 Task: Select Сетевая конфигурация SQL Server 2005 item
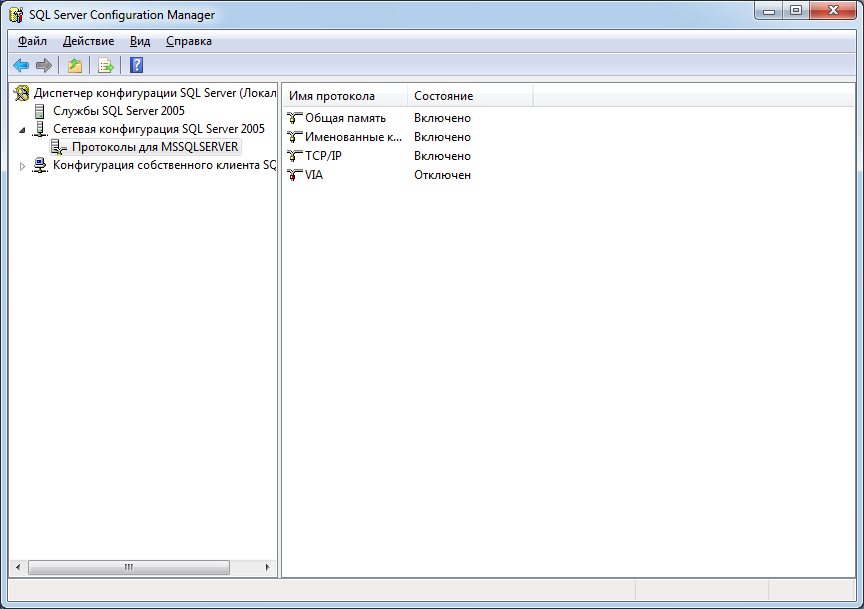159,129
